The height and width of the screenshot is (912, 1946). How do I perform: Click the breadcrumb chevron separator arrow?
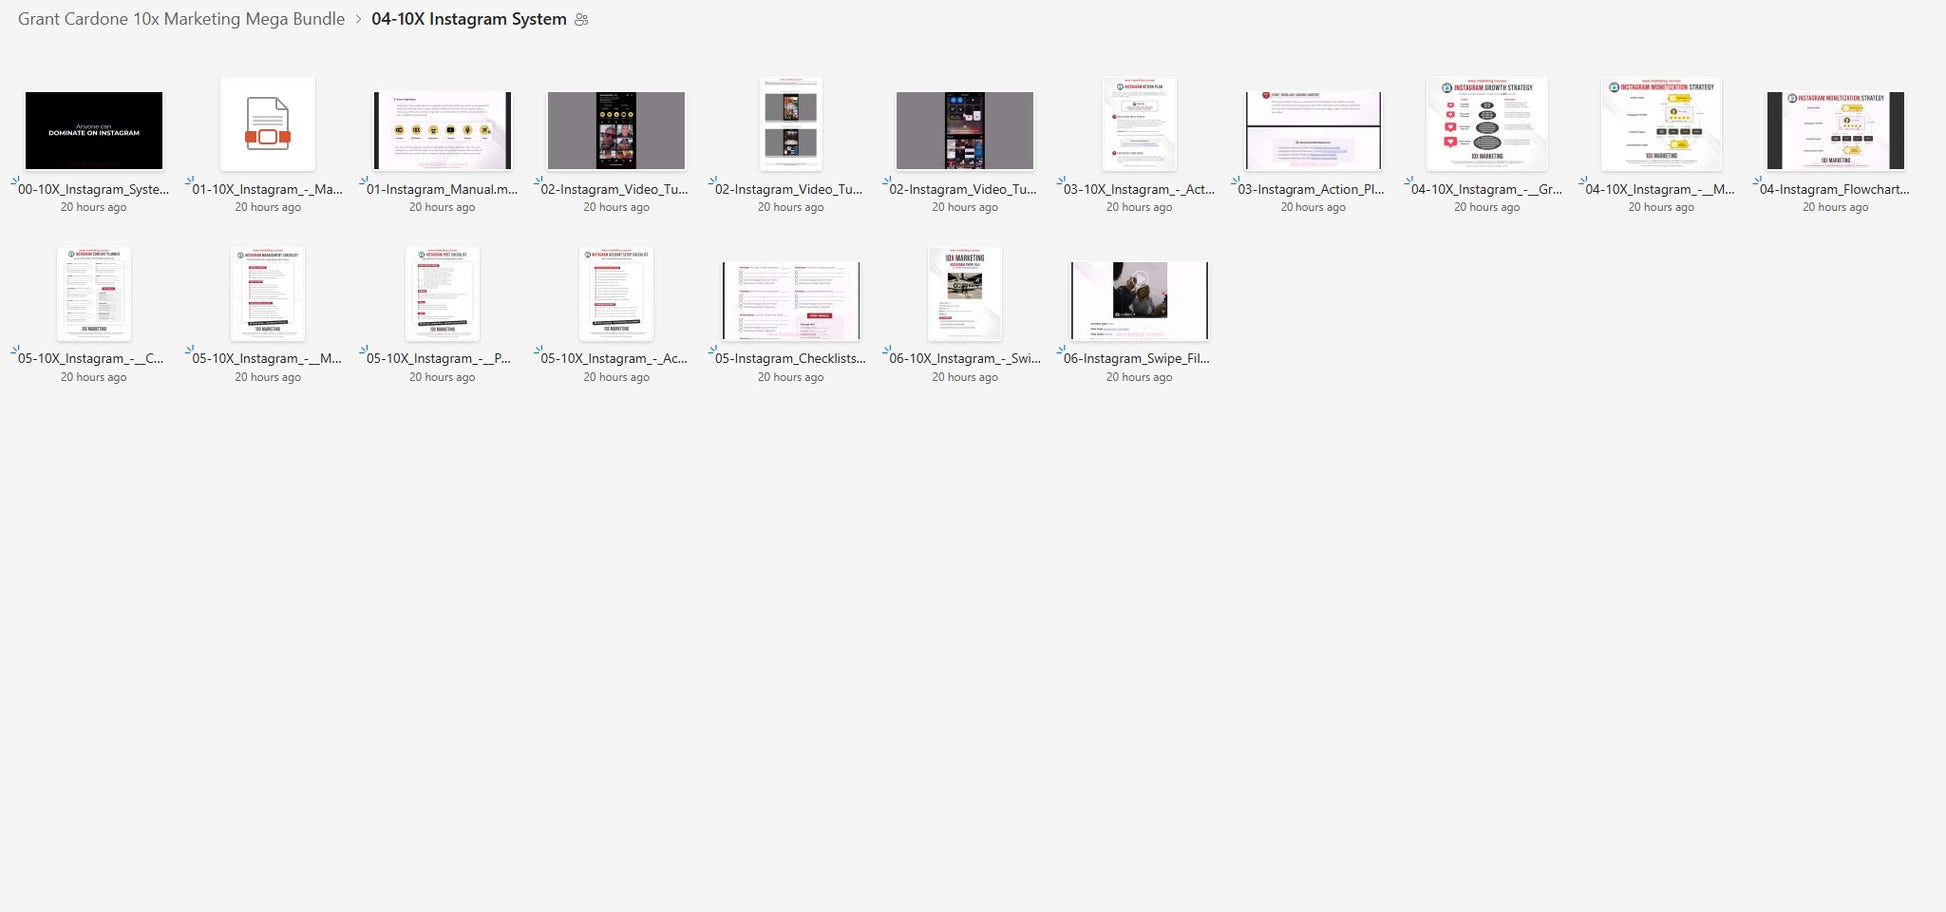(x=358, y=20)
